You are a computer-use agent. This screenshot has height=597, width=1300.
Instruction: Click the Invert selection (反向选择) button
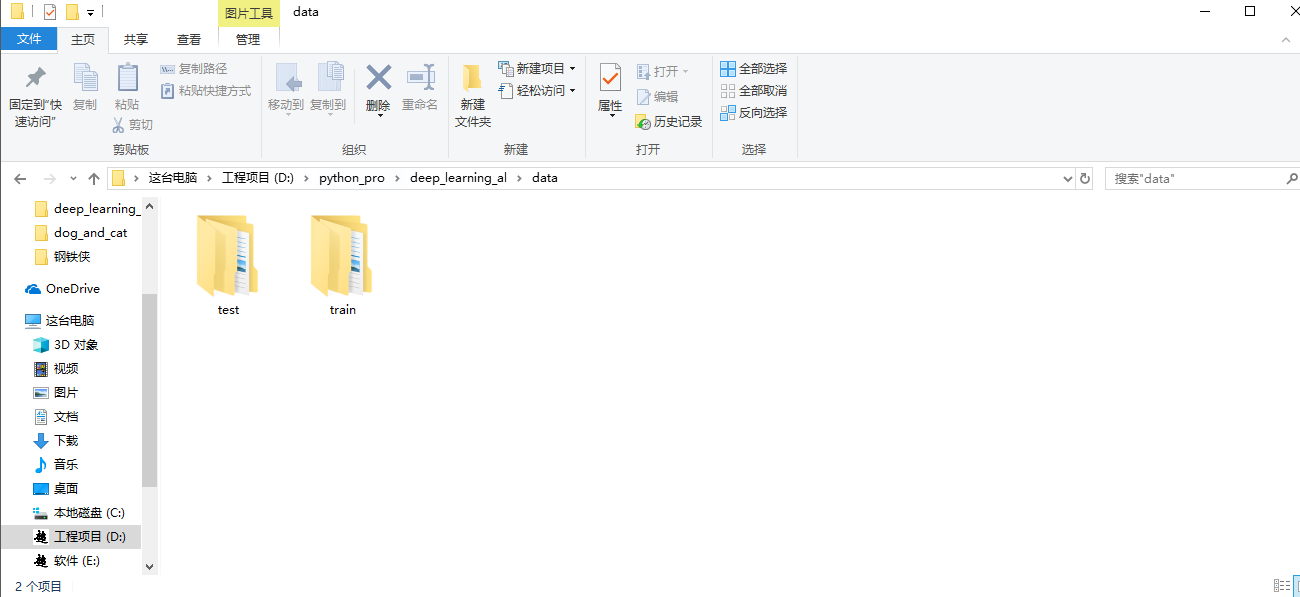[x=753, y=112]
